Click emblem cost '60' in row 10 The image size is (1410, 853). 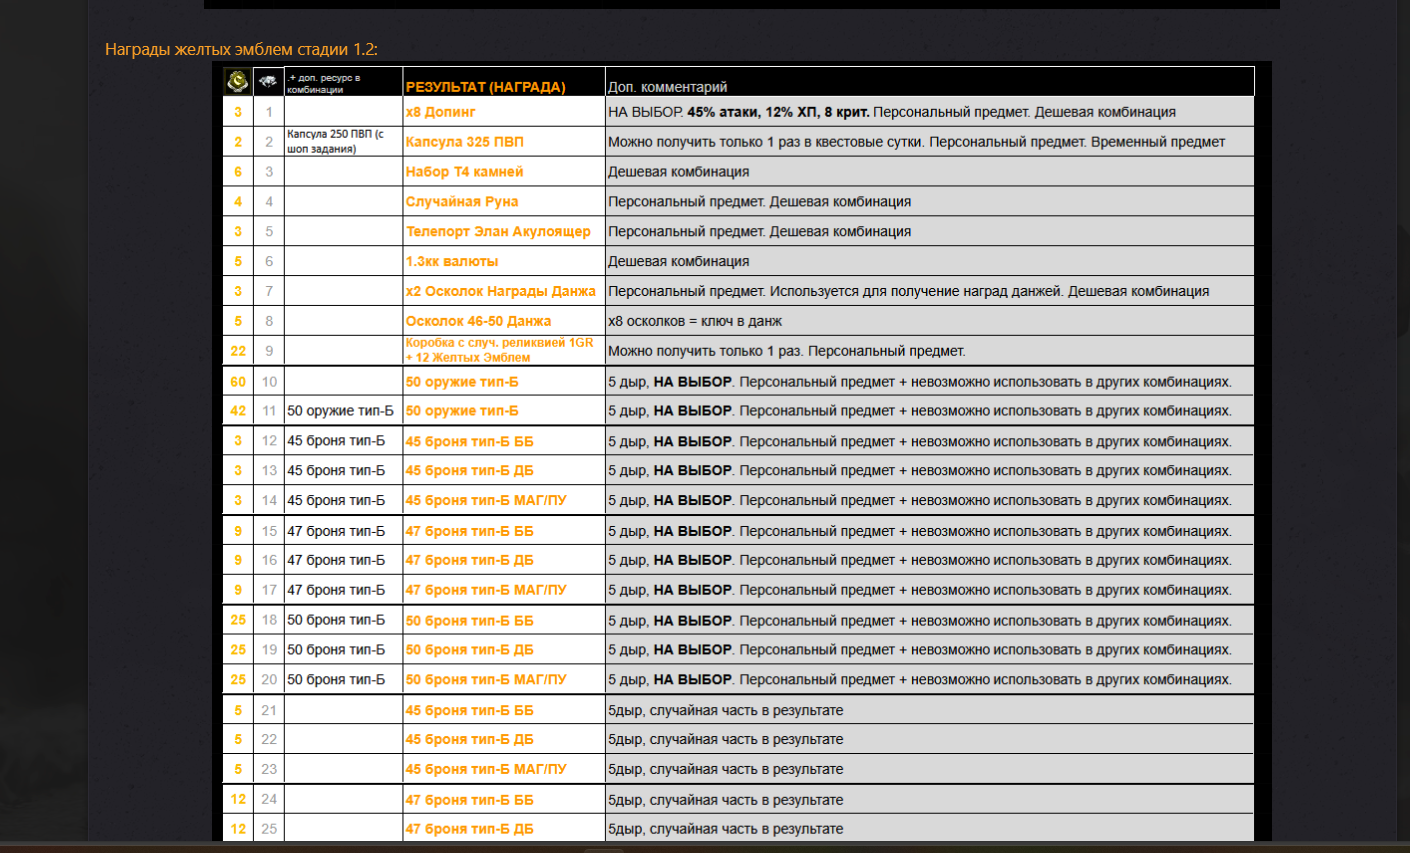click(x=238, y=382)
